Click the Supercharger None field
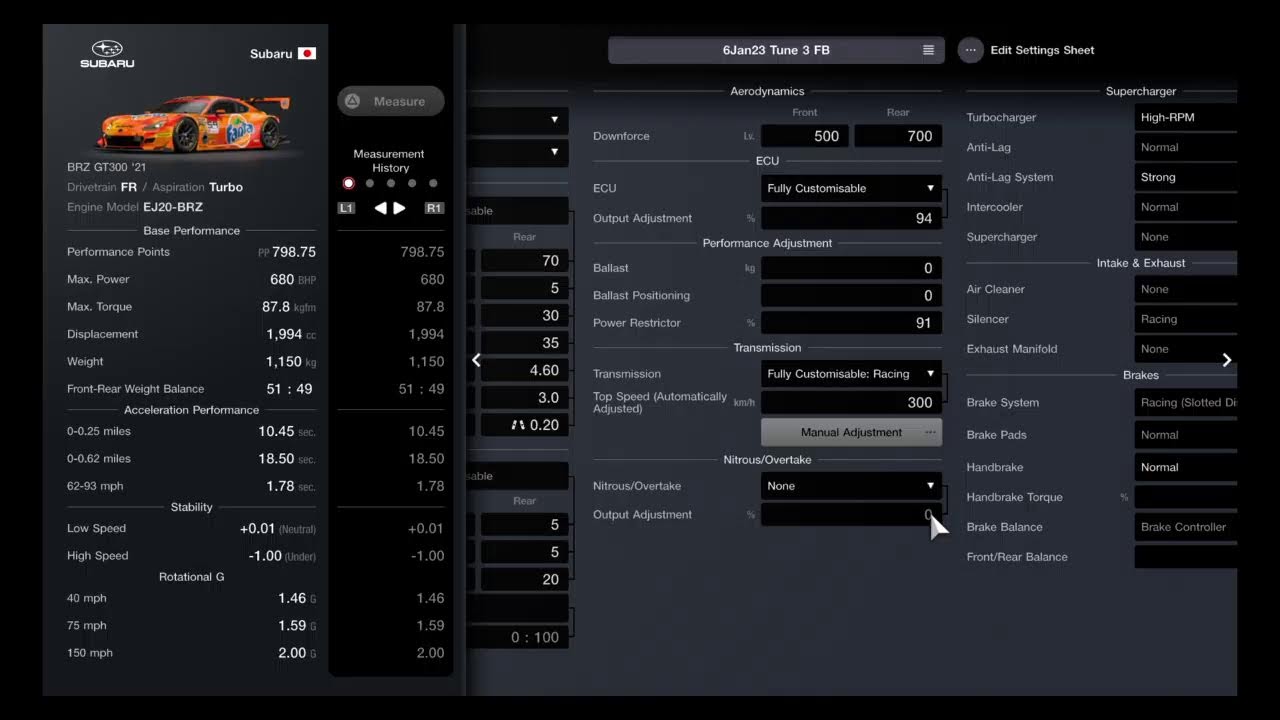Screen dimensions: 1280x720 1185,237
